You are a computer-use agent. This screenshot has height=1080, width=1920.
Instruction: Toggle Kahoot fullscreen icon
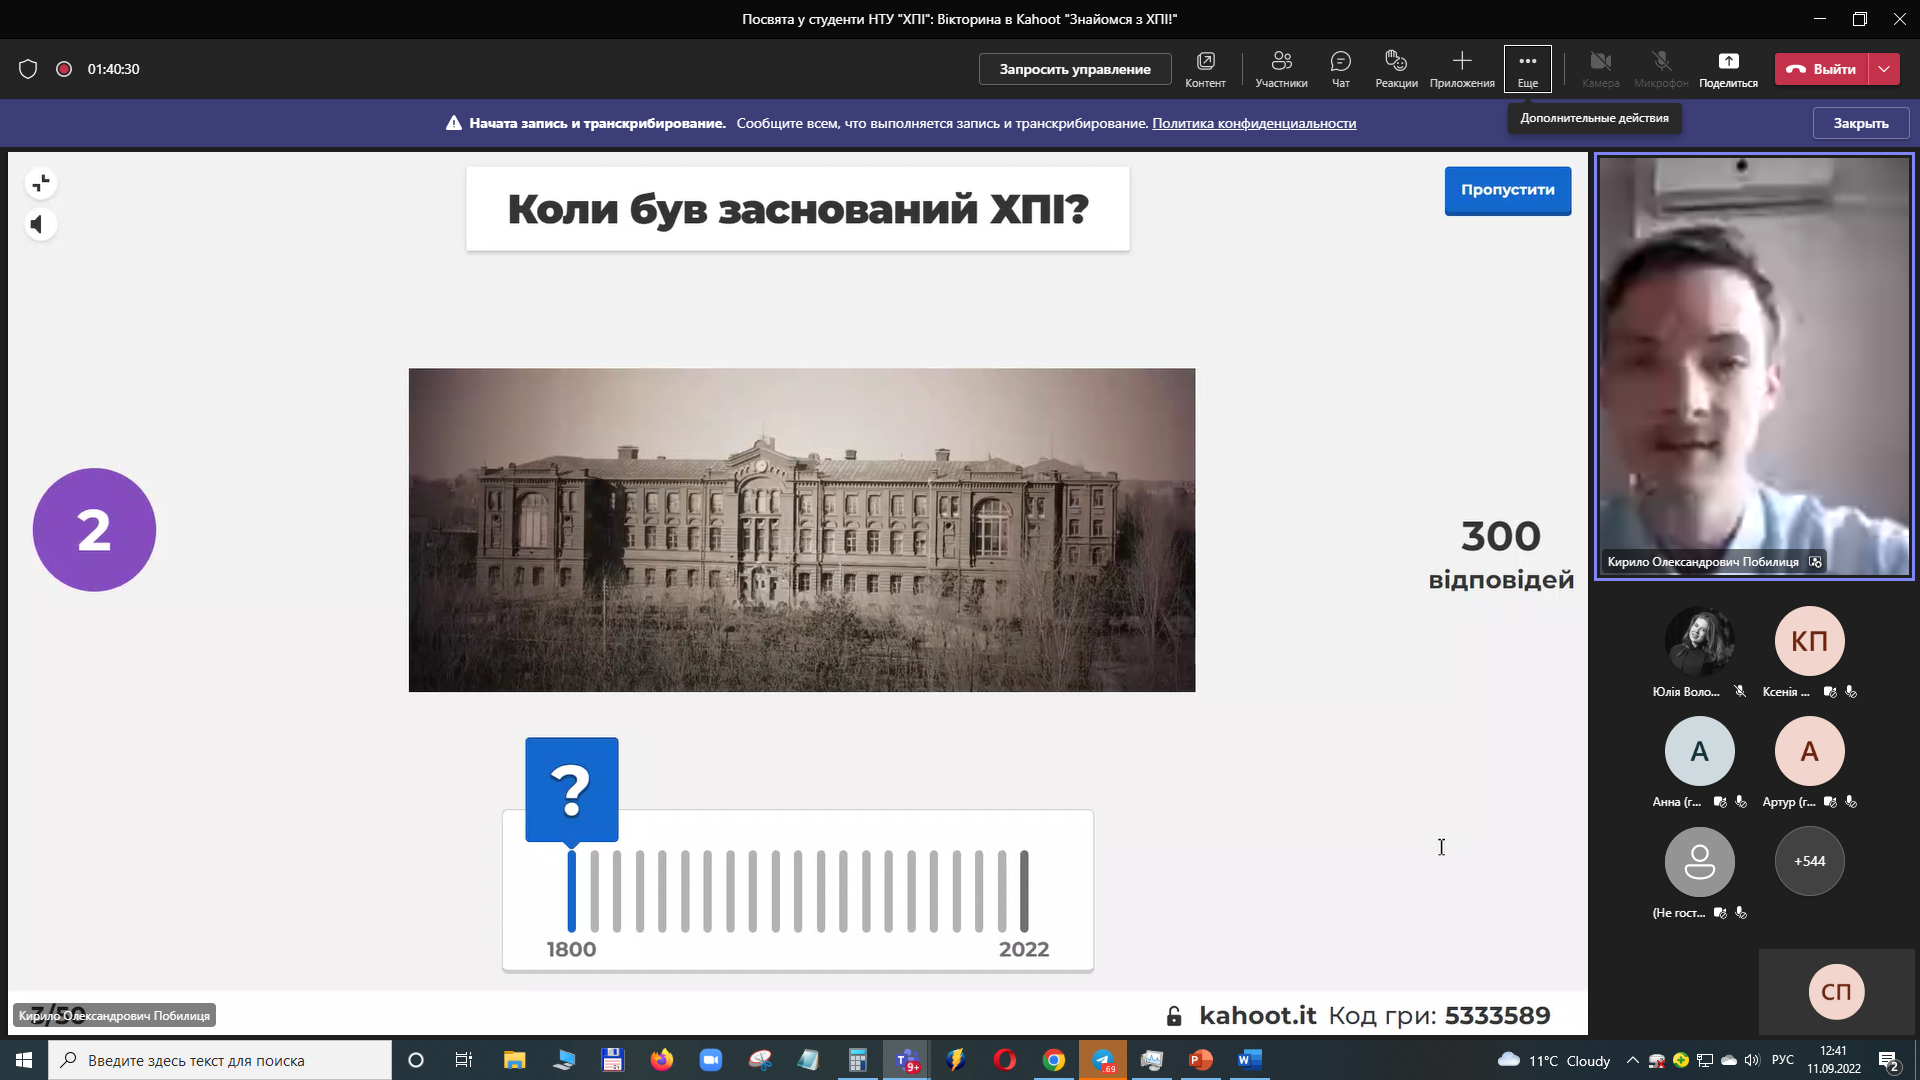41,184
